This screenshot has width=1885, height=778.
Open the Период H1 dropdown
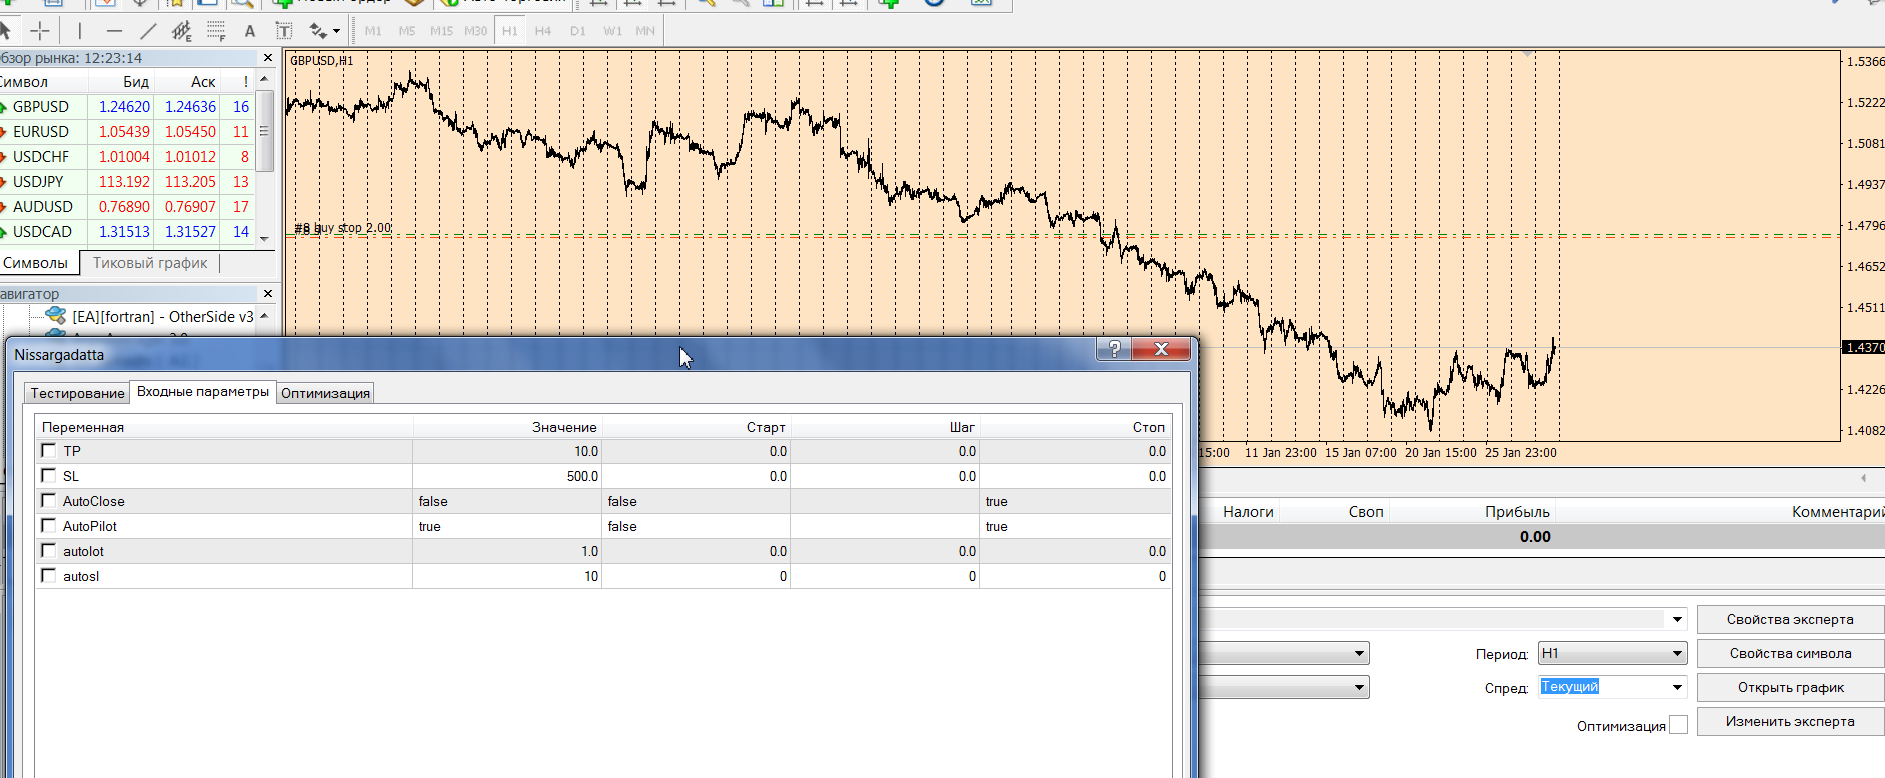[x=1613, y=653]
